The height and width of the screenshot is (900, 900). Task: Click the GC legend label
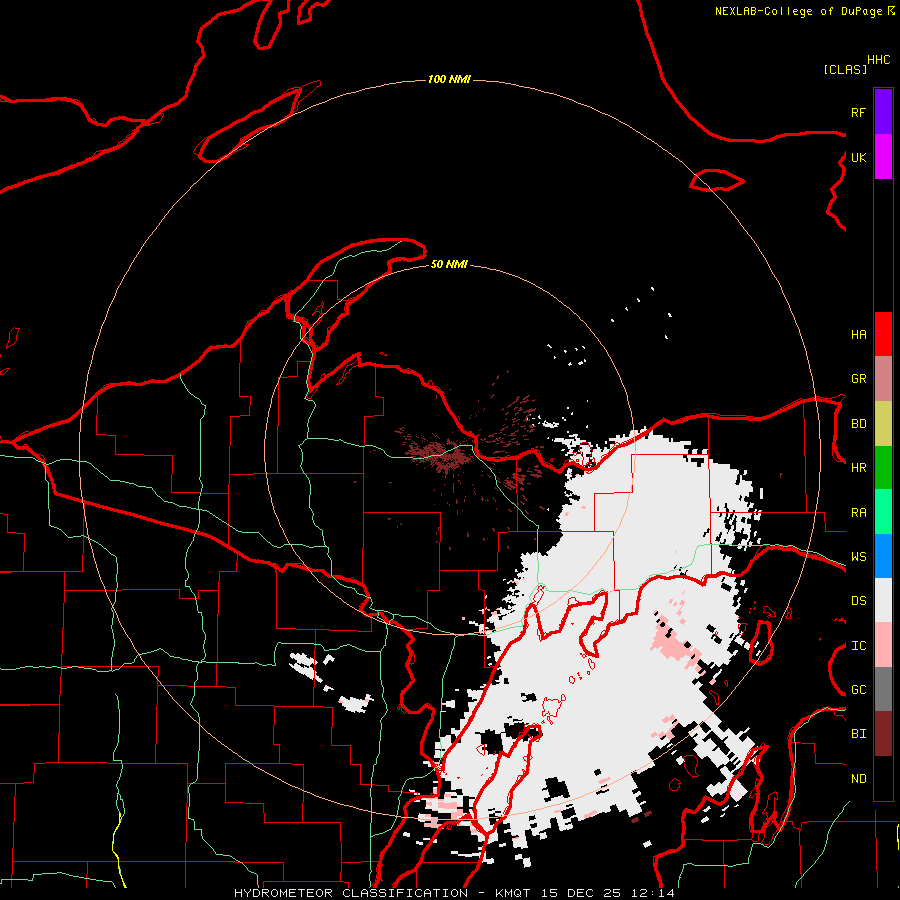[858, 690]
